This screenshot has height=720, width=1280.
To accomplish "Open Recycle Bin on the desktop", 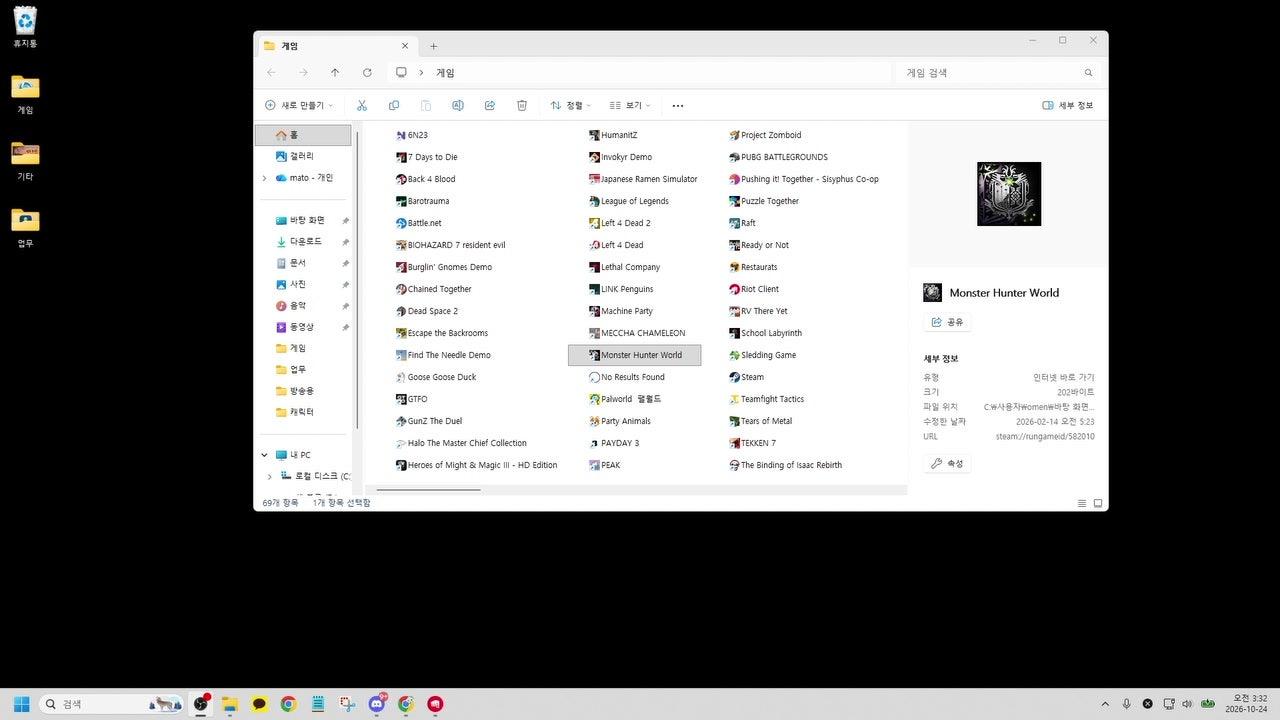I will (x=25, y=28).
